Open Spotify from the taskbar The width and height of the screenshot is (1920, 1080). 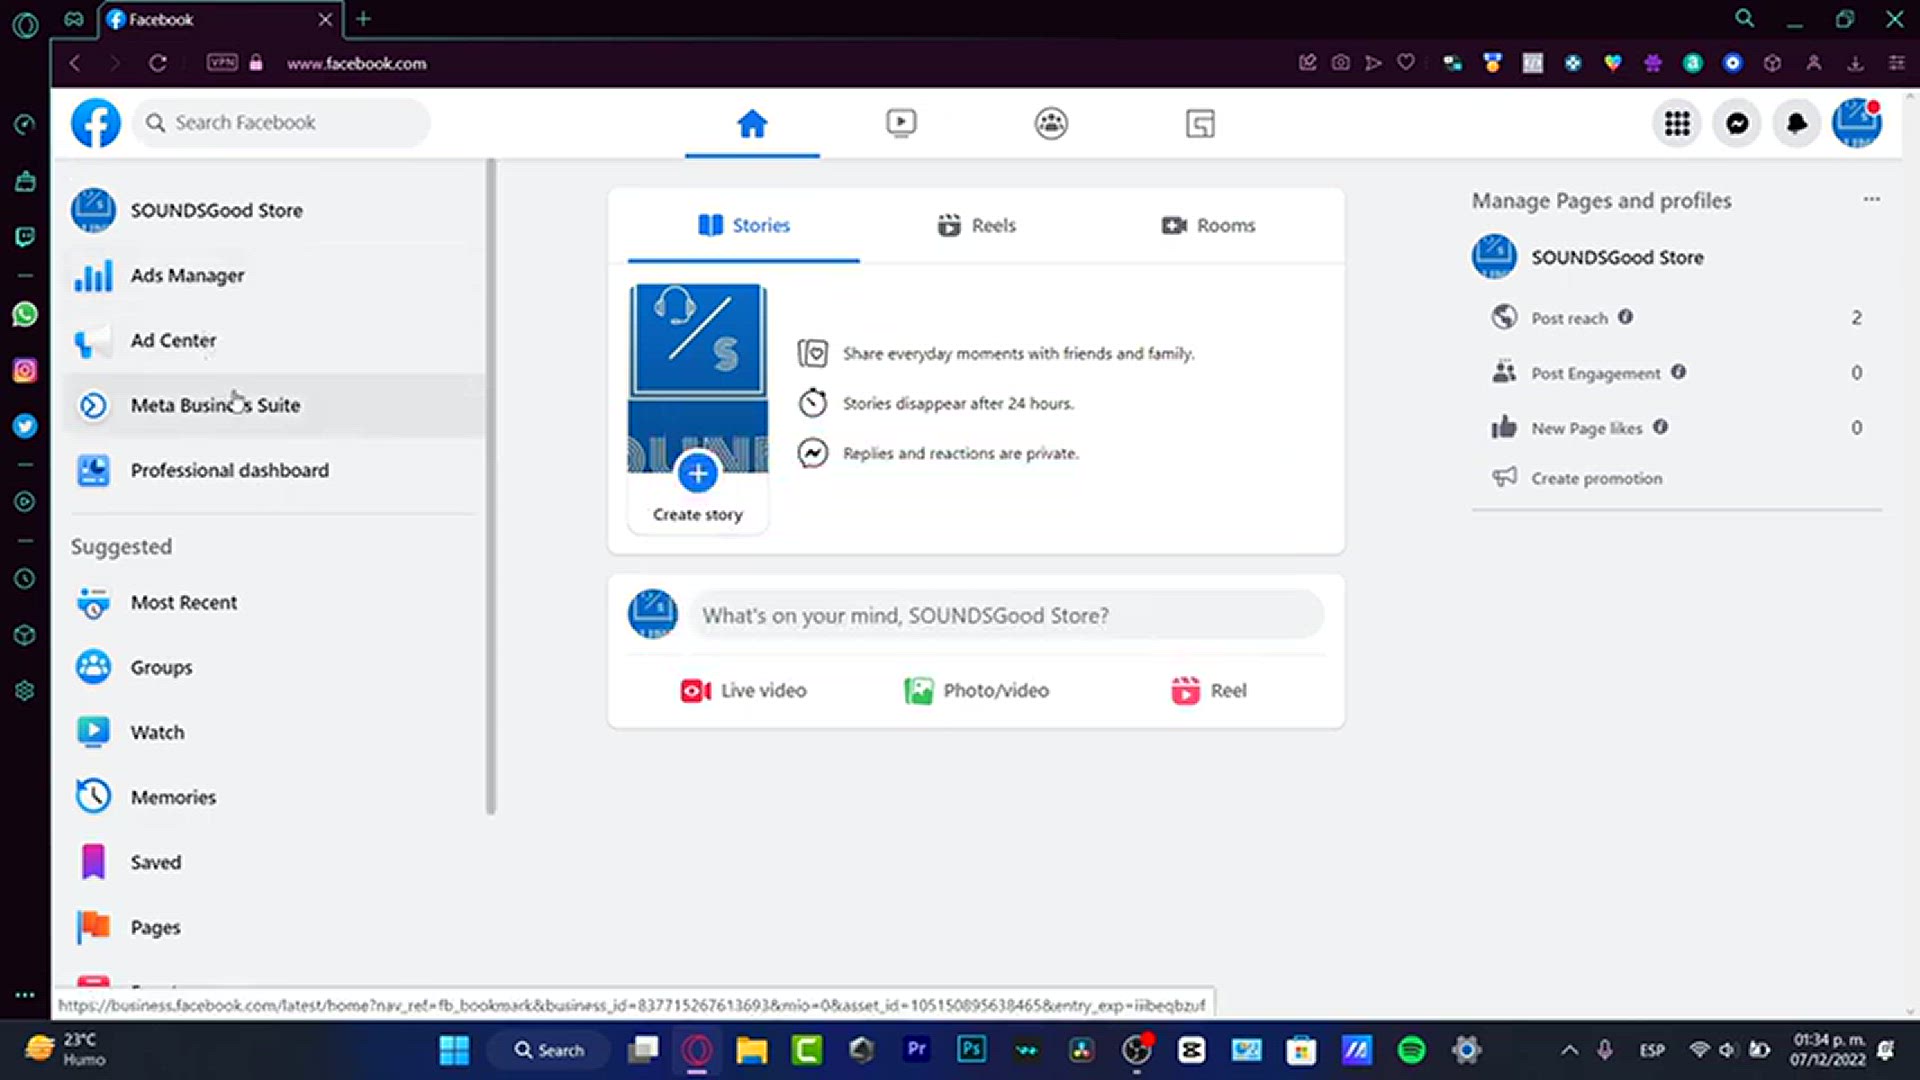(x=1411, y=1050)
